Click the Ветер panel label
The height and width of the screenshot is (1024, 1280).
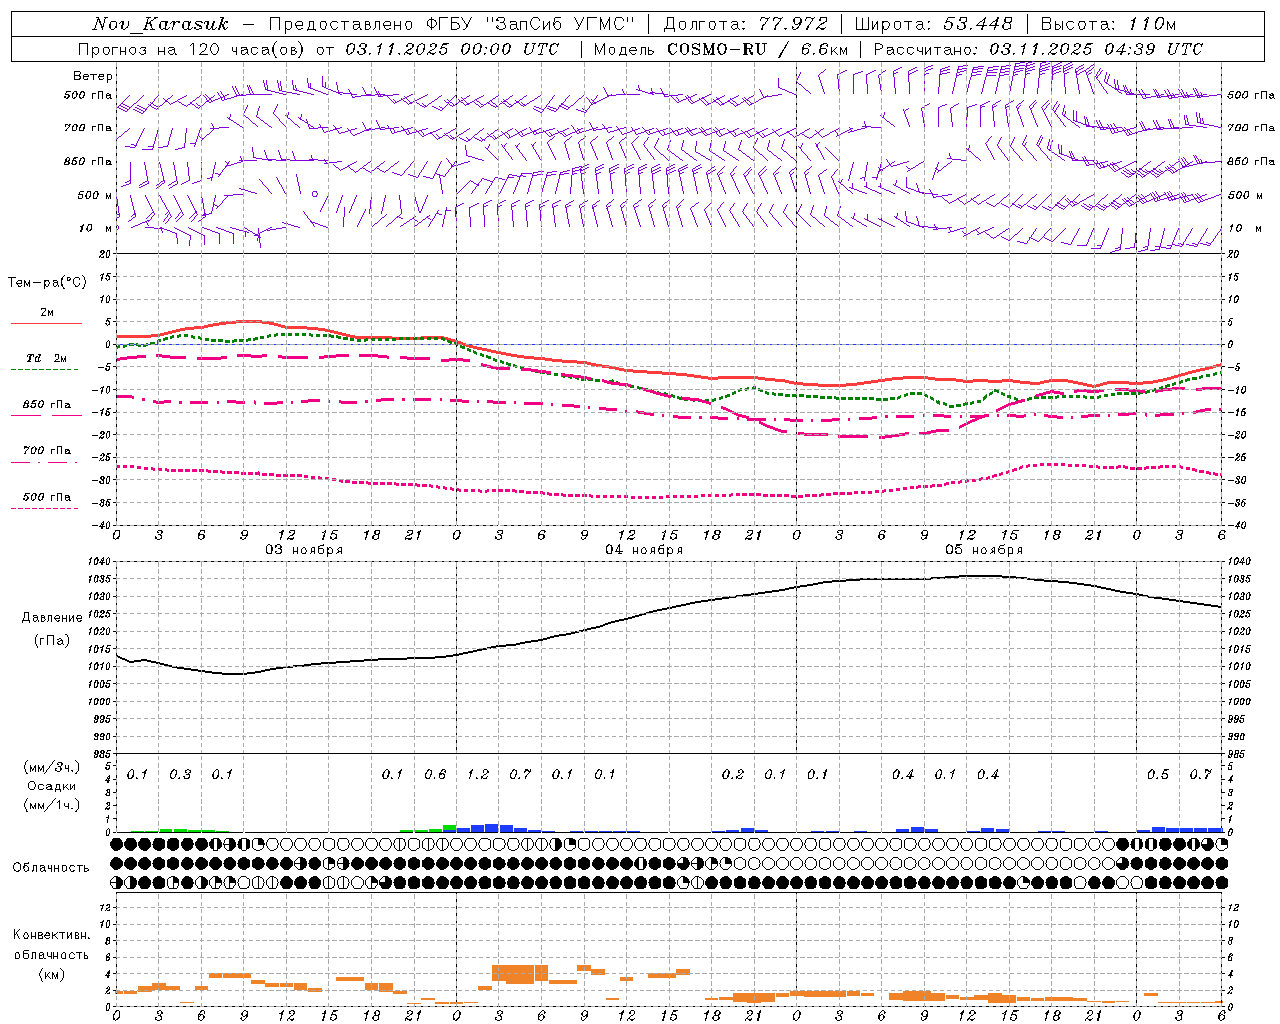93,76
